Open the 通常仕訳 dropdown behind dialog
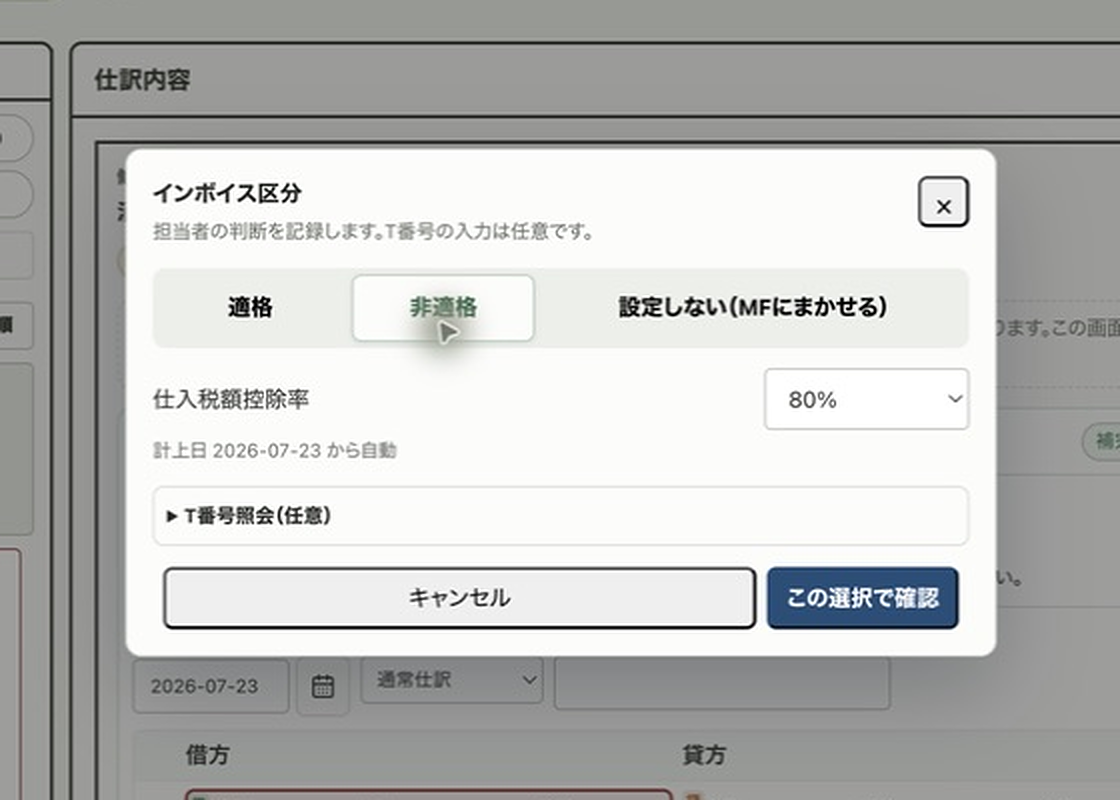The height and width of the screenshot is (800, 1120). pyautogui.click(x=451, y=680)
